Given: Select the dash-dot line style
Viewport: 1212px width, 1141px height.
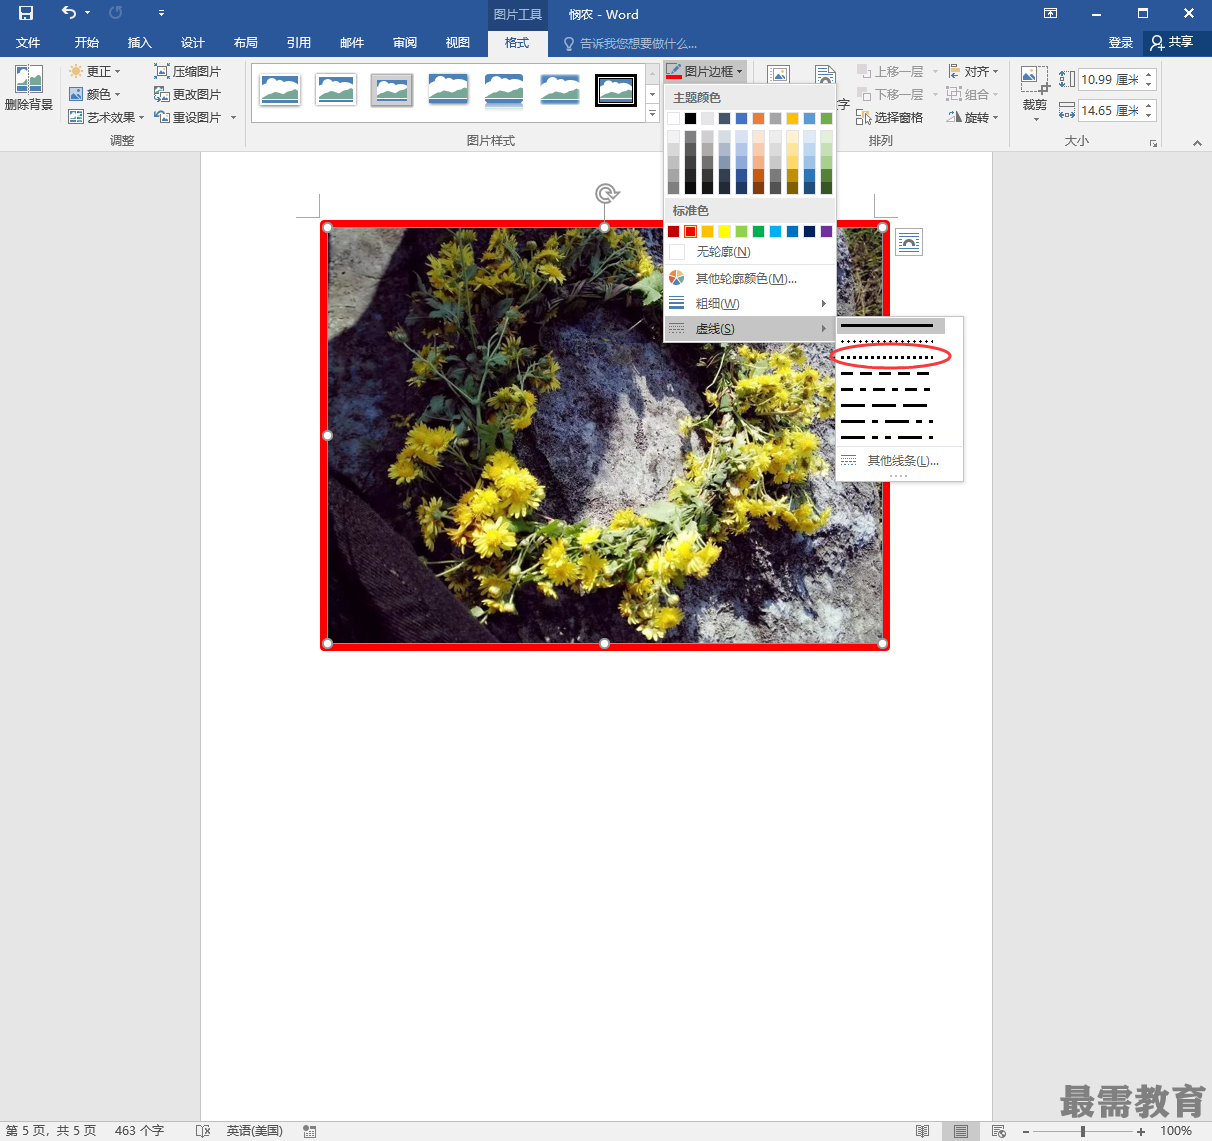Looking at the screenshot, I should pos(887,389).
